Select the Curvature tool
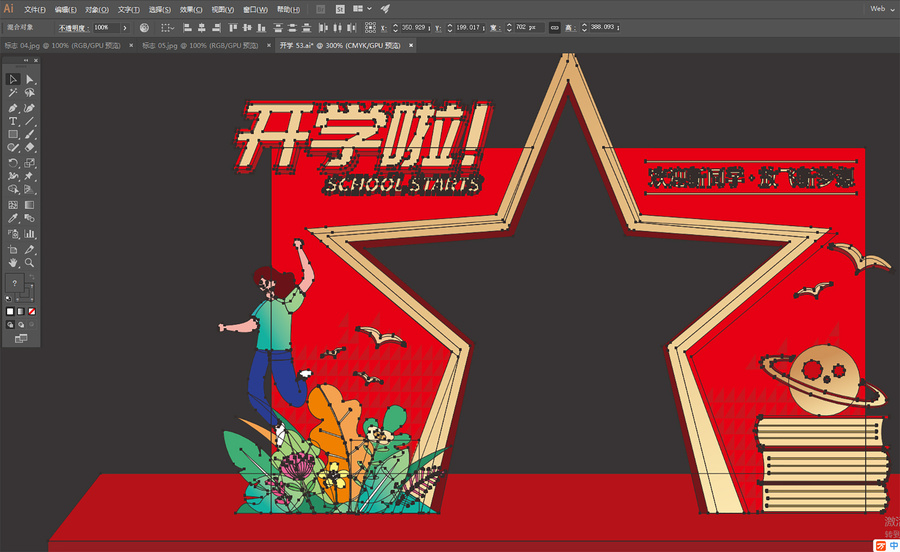Image resolution: width=900 pixels, height=552 pixels. click(30, 108)
